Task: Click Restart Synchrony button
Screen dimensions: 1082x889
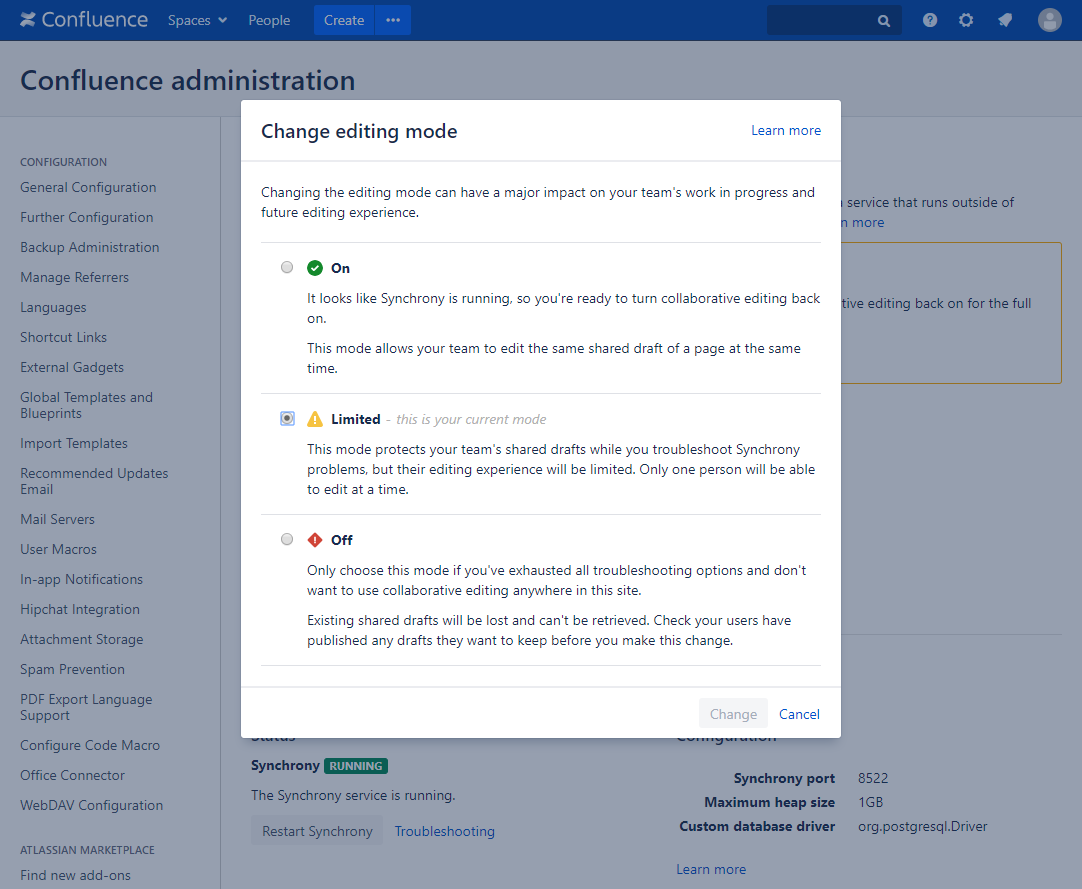Action: [x=317, y=831]
